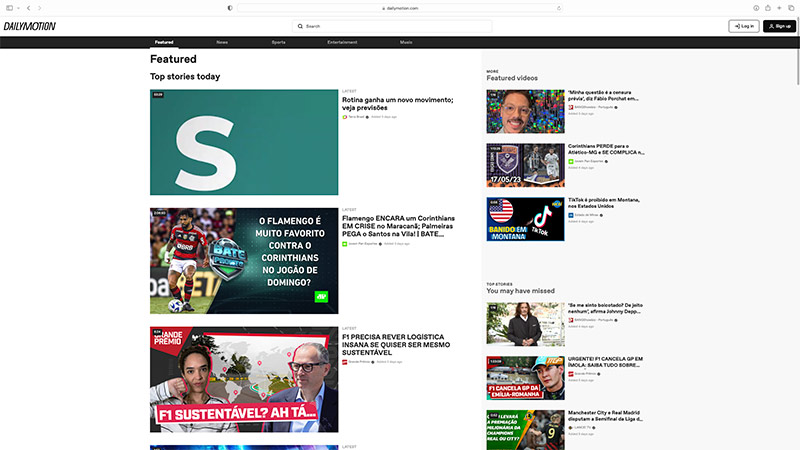Click the Safari share icon

768,8
